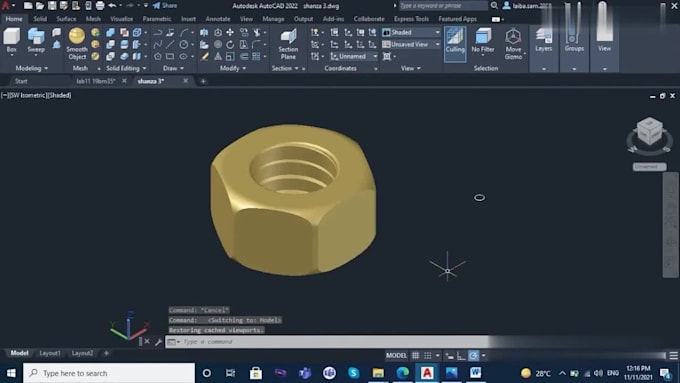Close the command line with X

(147, 342)
